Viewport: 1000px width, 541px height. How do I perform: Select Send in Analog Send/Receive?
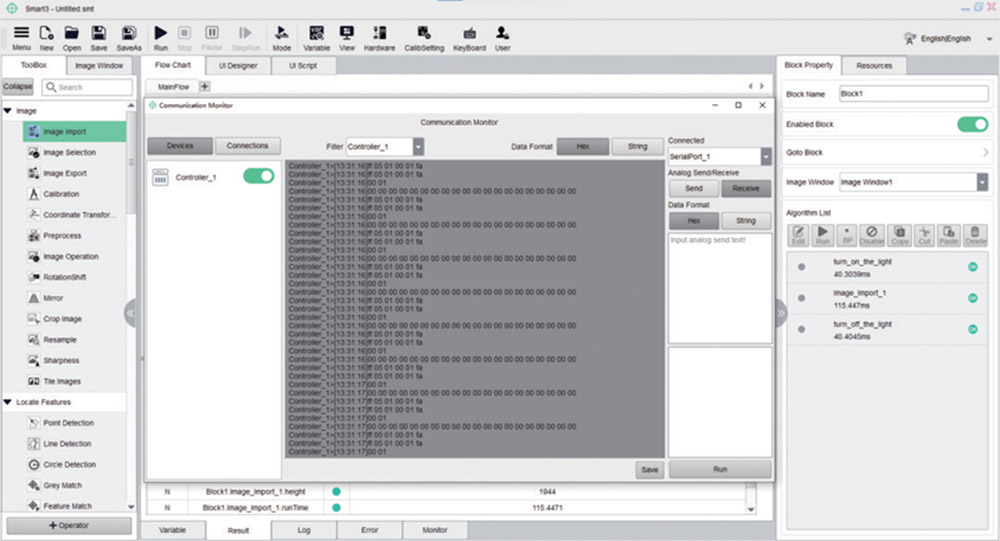pos(694,188)
